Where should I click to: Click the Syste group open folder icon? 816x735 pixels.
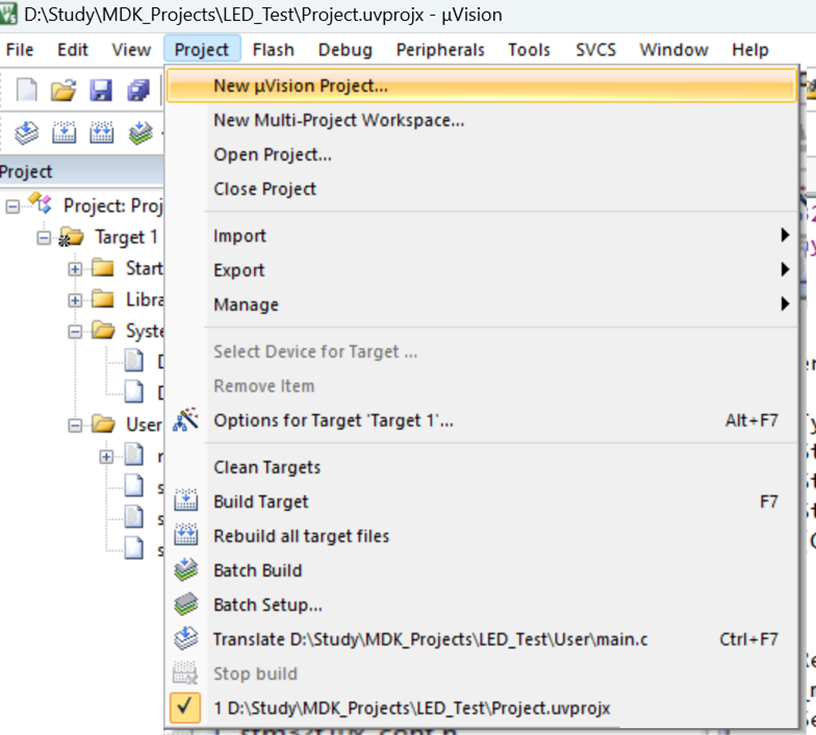103,331
